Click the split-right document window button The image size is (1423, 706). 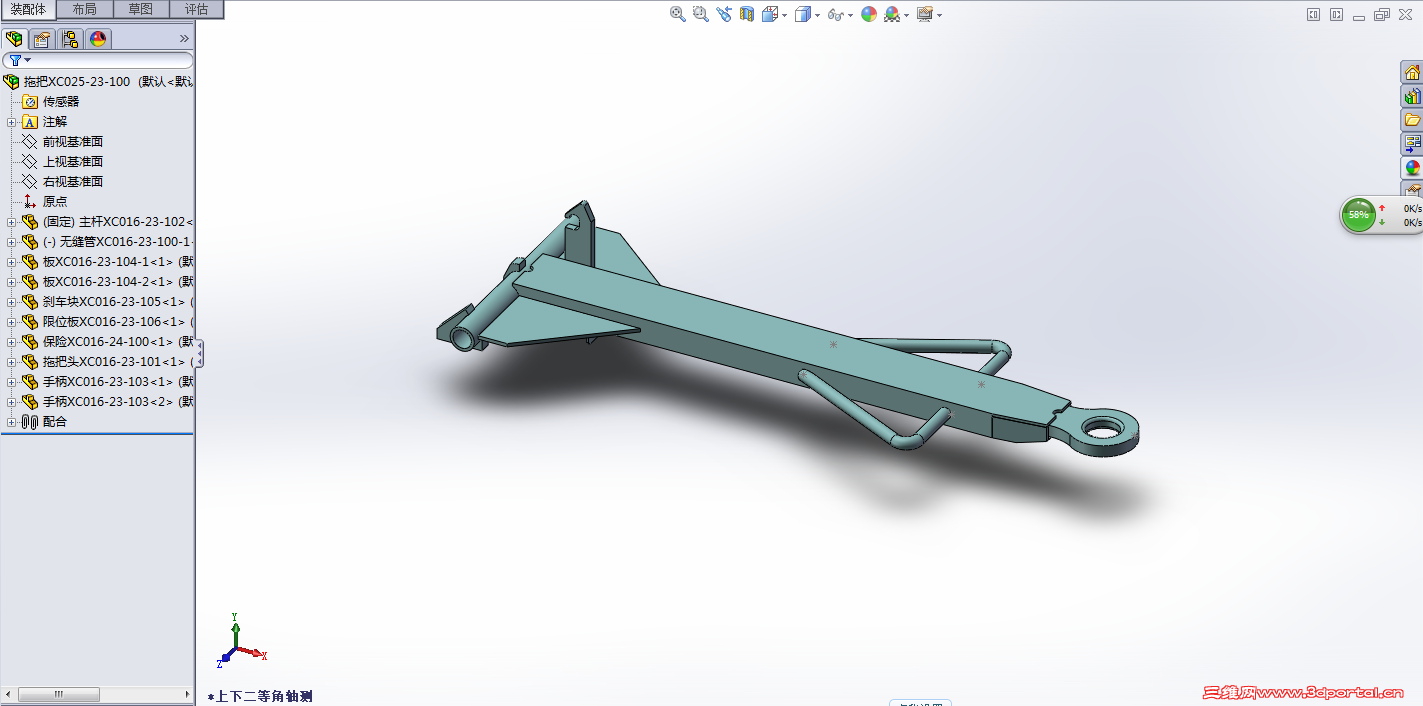(x=1335, y=14)
